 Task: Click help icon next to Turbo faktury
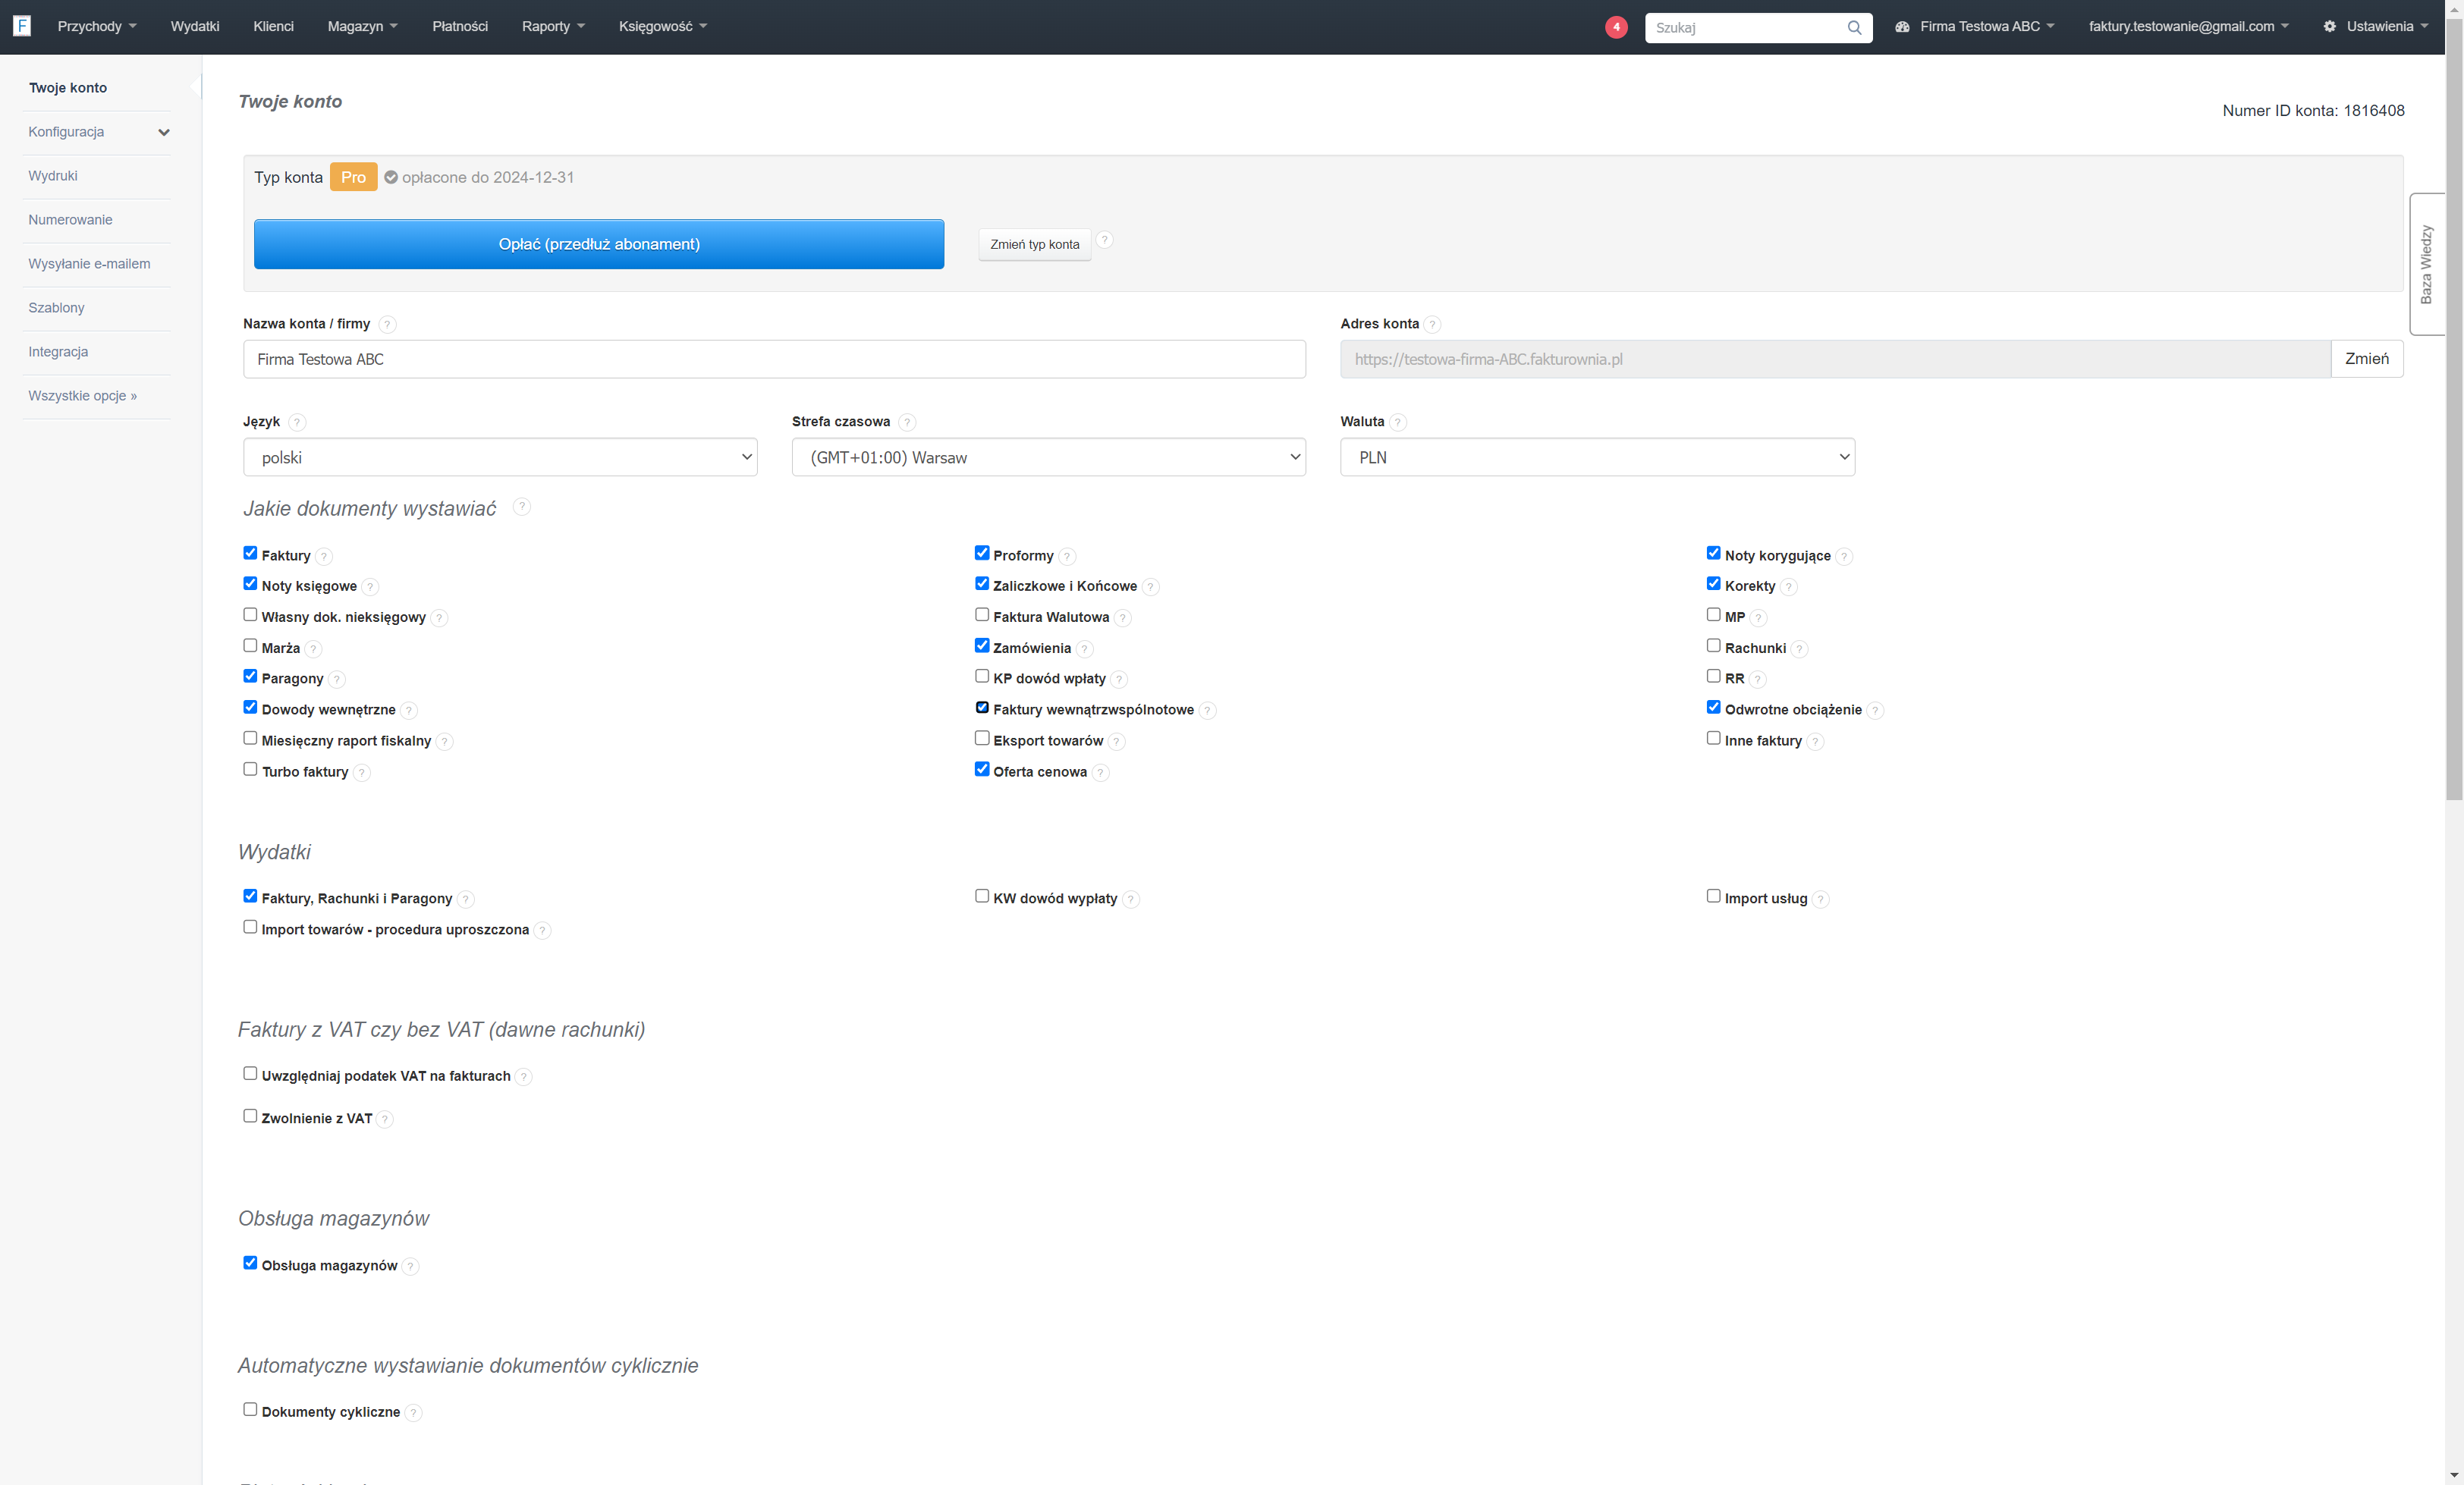[x=362, y=772]
